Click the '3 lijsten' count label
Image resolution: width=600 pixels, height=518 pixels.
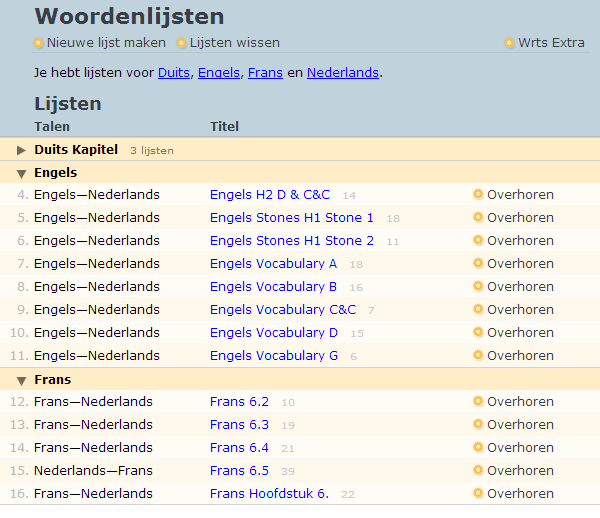(x=152, y=151)
